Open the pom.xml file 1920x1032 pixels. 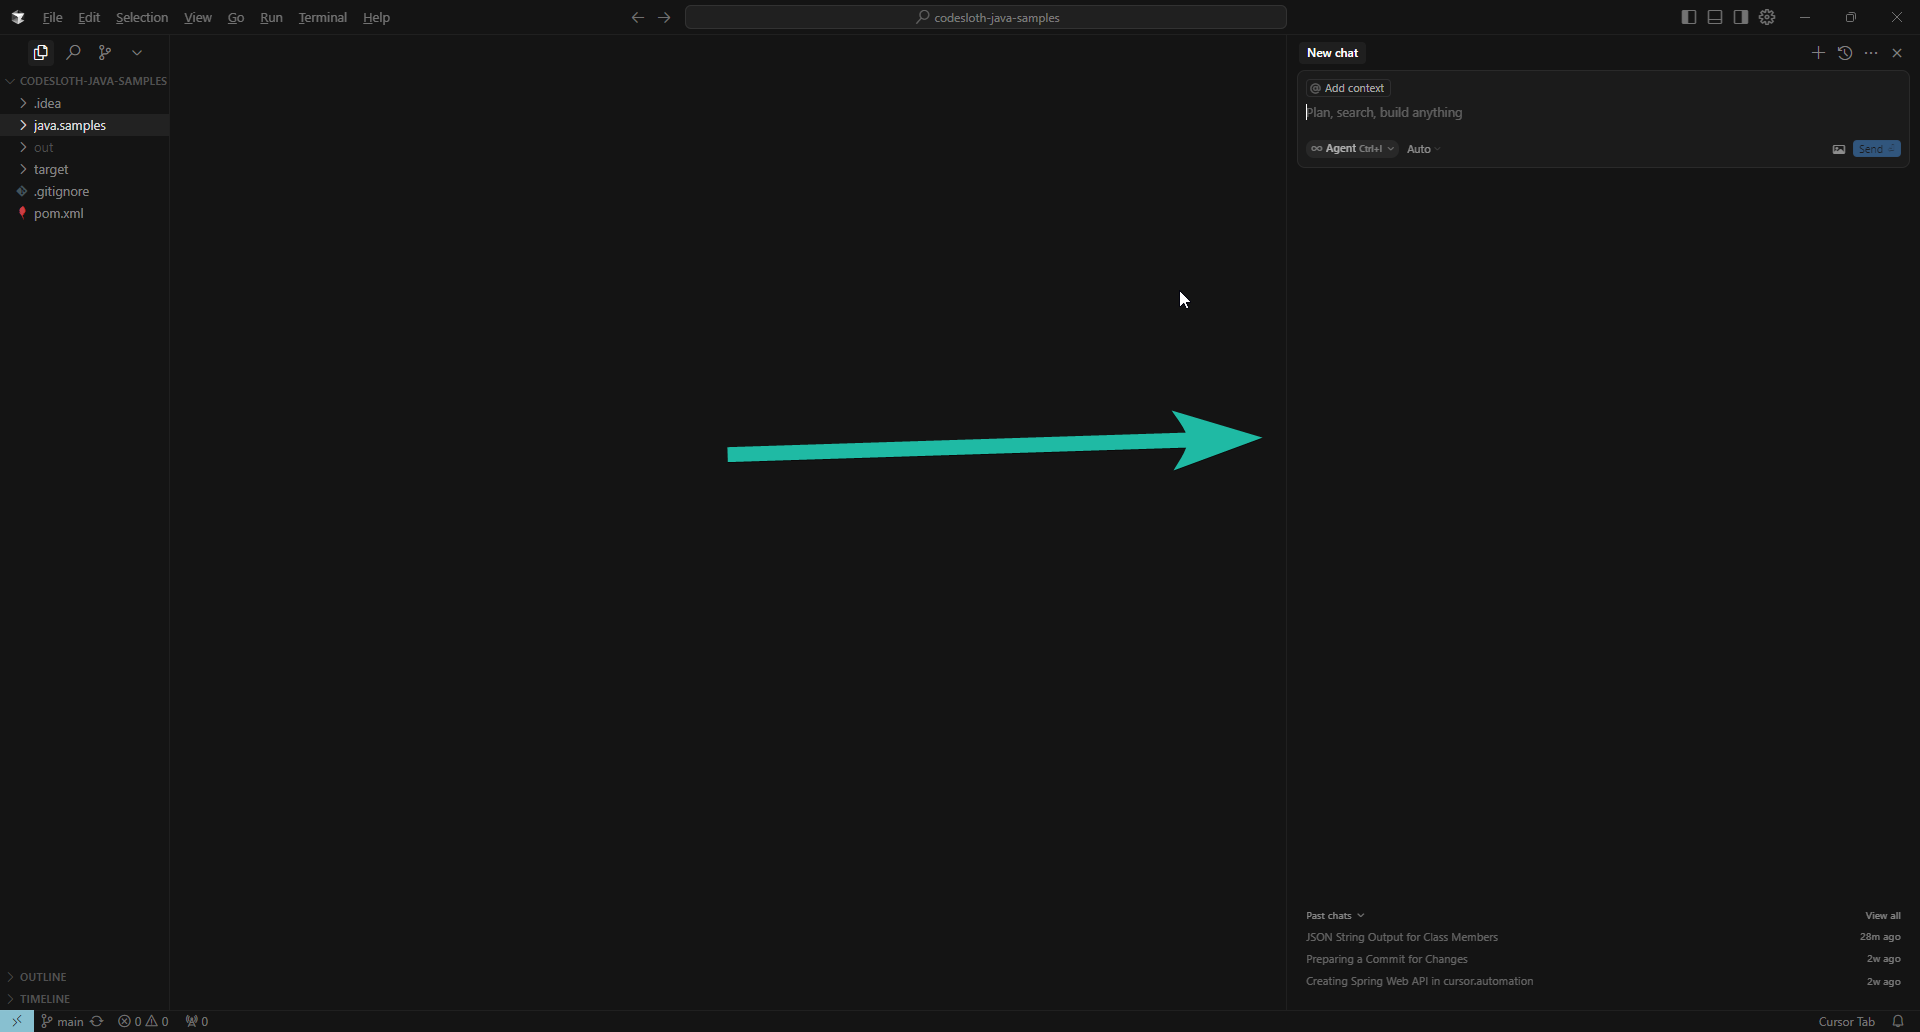(85, 213)
